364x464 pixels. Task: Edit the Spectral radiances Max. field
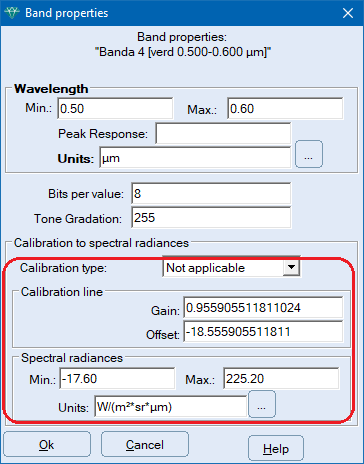pos(281,378)
